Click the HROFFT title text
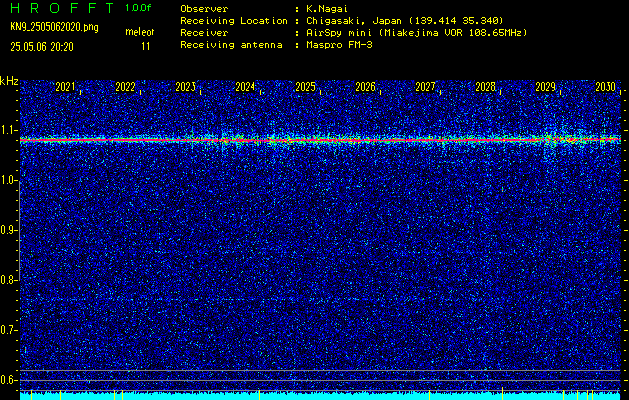This screenshot has height=400, width=629. (x=62, y=8)
